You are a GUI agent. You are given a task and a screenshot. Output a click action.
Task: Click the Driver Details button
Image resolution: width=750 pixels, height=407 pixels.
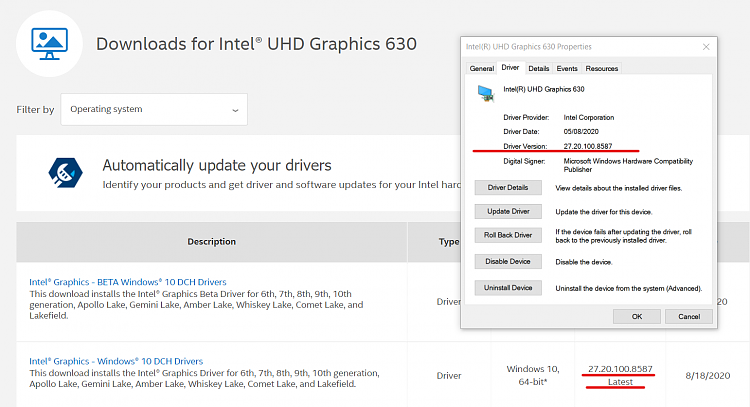tap(508, 187)
